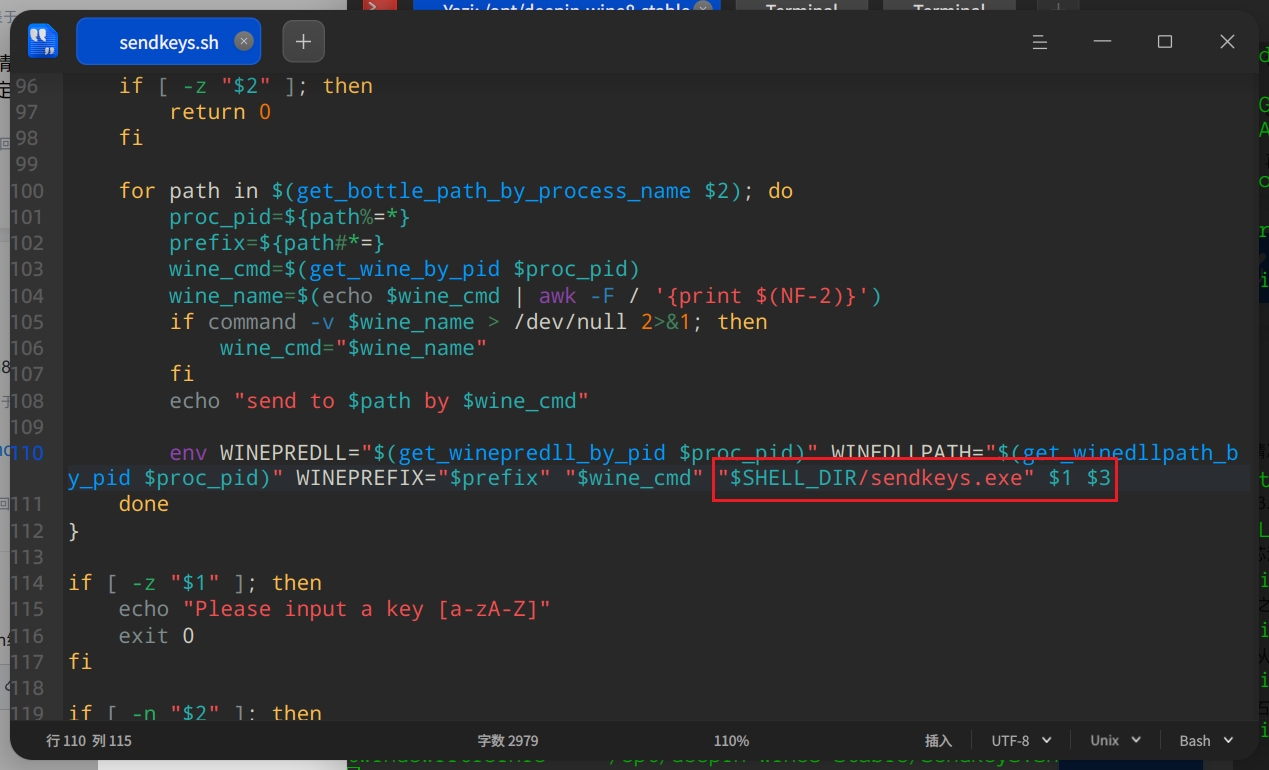Open the editor's hamburger main menu
The width and height of the screenshot is (1269, 770).
[x=1040, y=42]
